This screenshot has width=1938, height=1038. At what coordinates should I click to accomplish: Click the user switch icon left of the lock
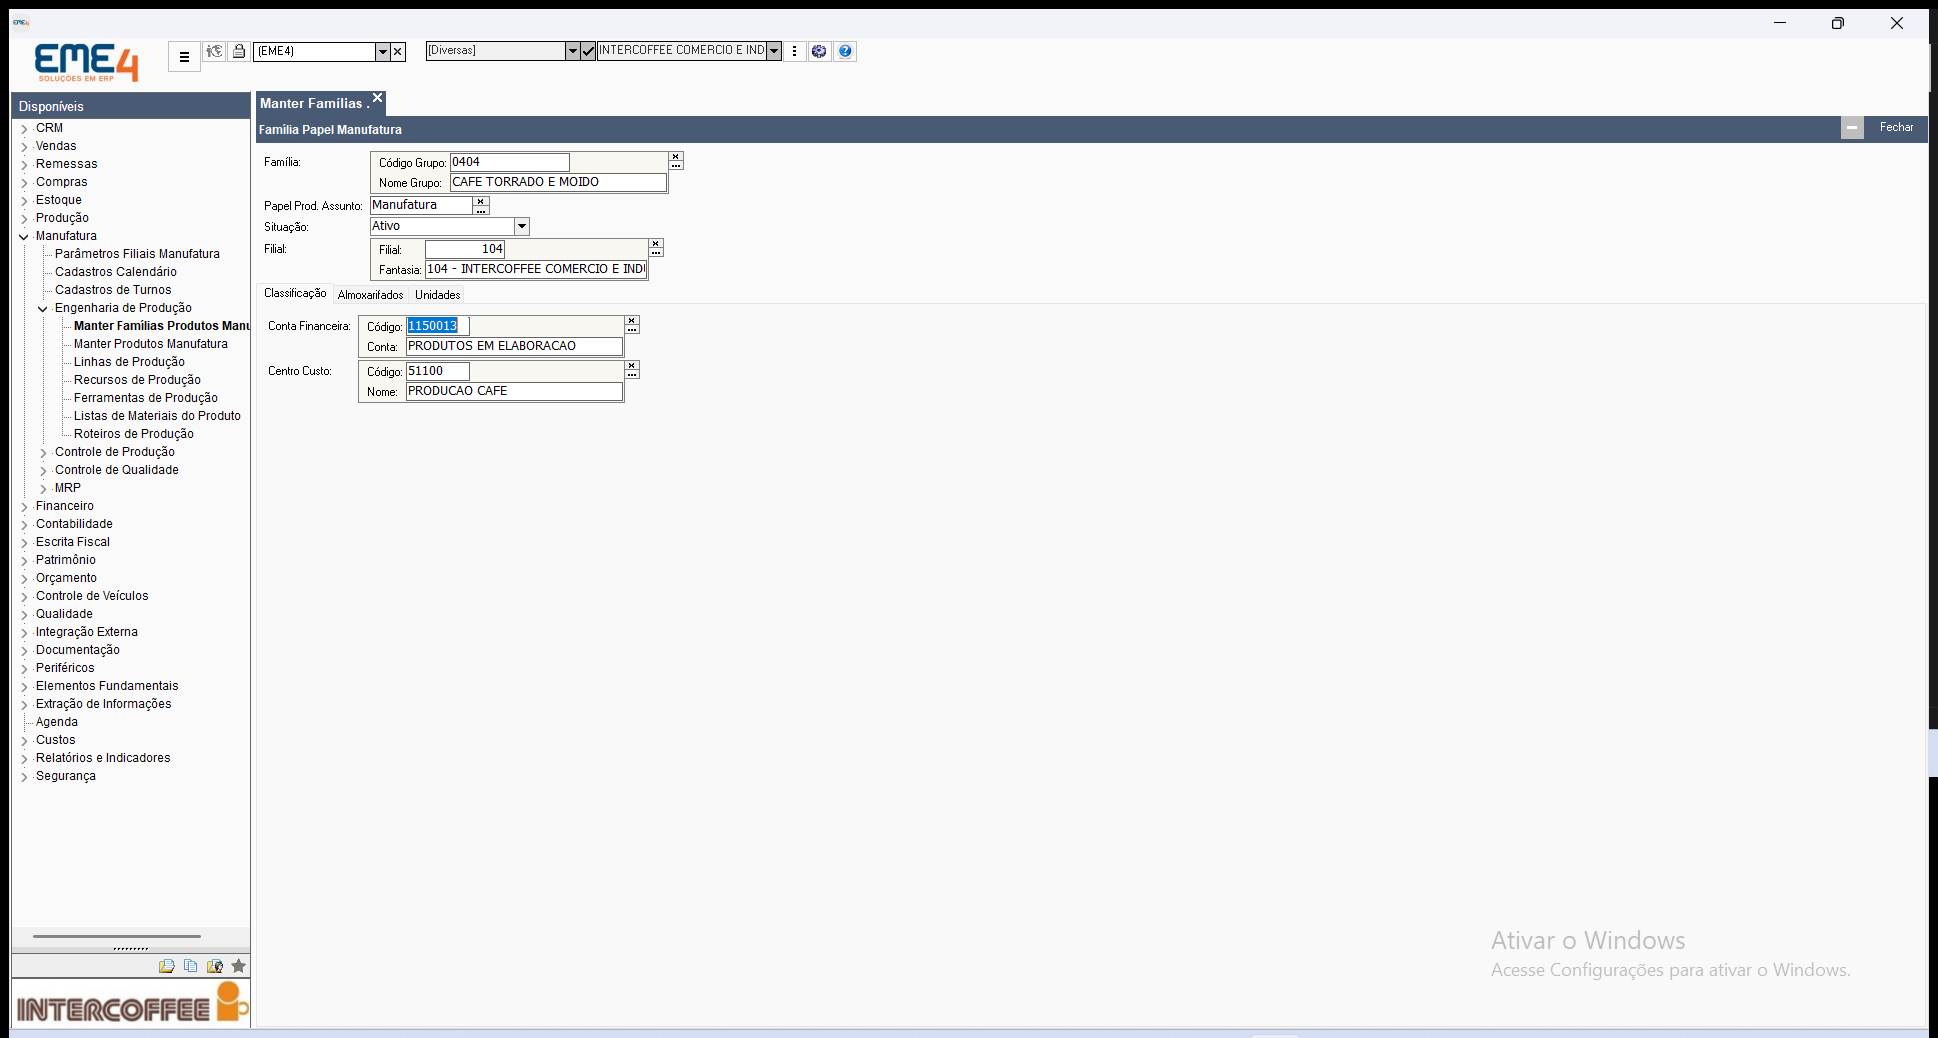[214, 51]
